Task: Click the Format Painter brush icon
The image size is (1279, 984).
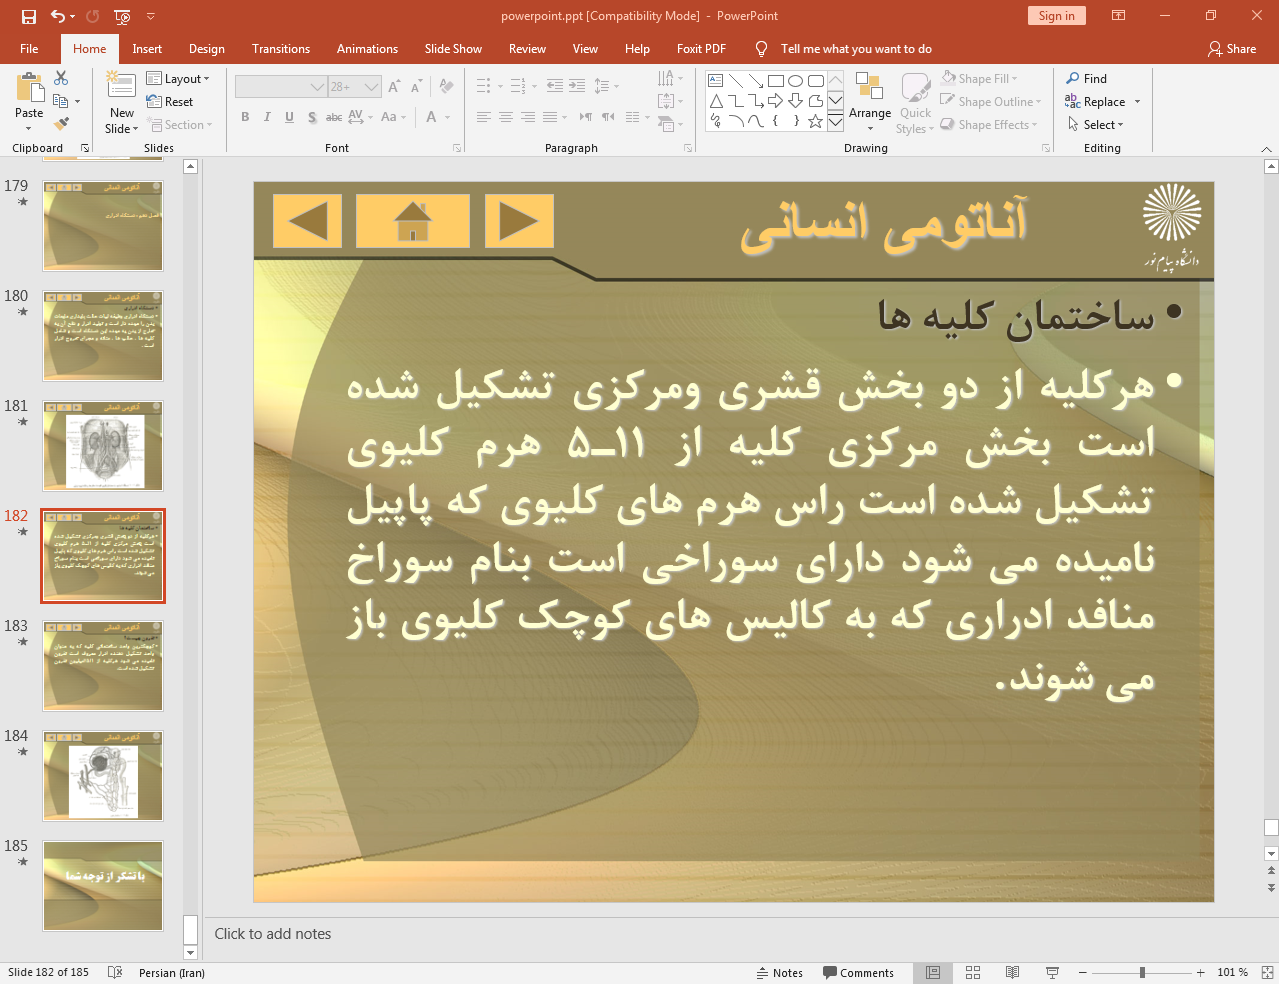Action: pos(61,124)
